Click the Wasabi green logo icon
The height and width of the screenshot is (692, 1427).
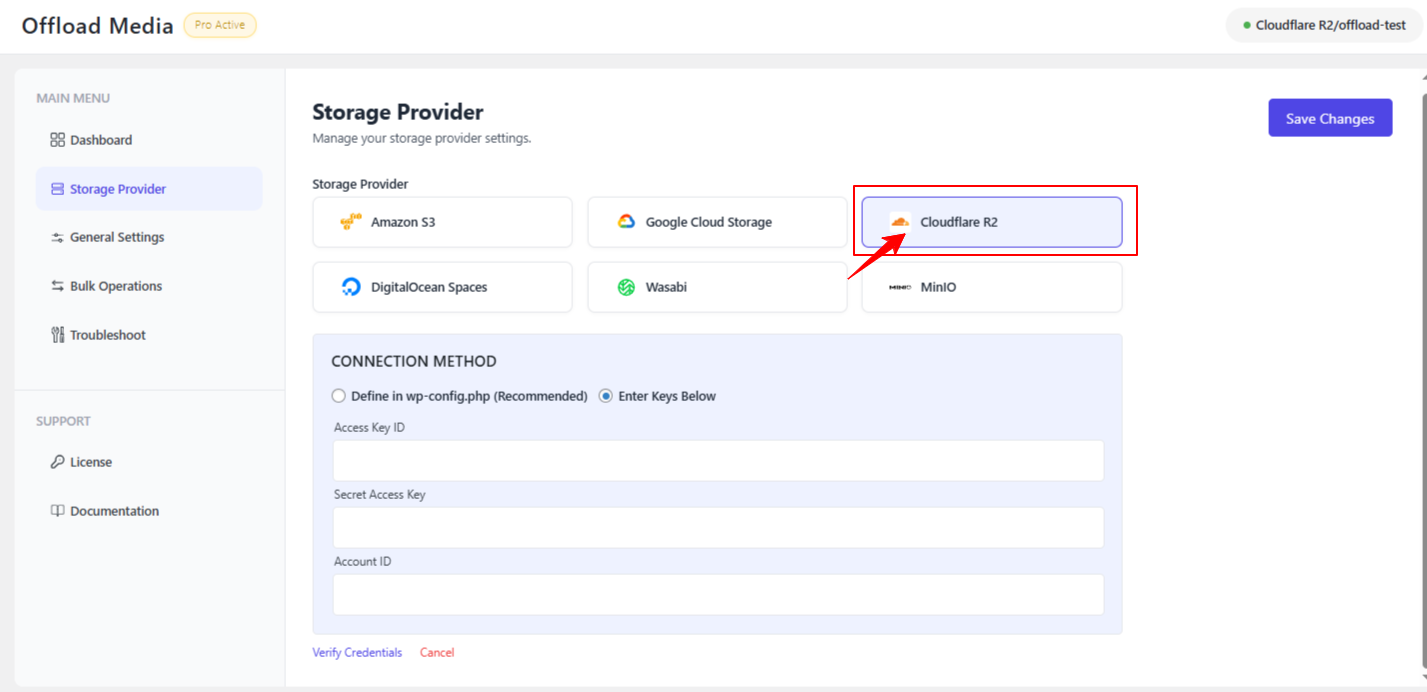(x=626, y=288)
